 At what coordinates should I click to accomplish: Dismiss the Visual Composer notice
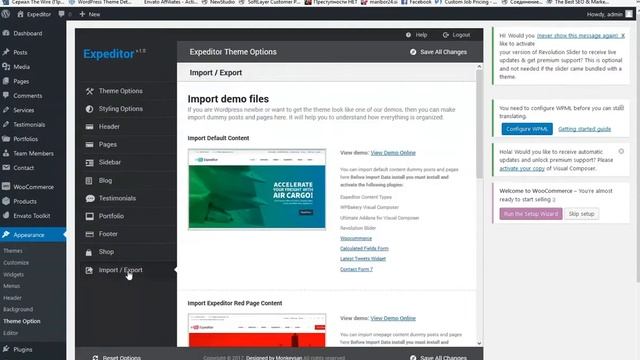point(621,151)
